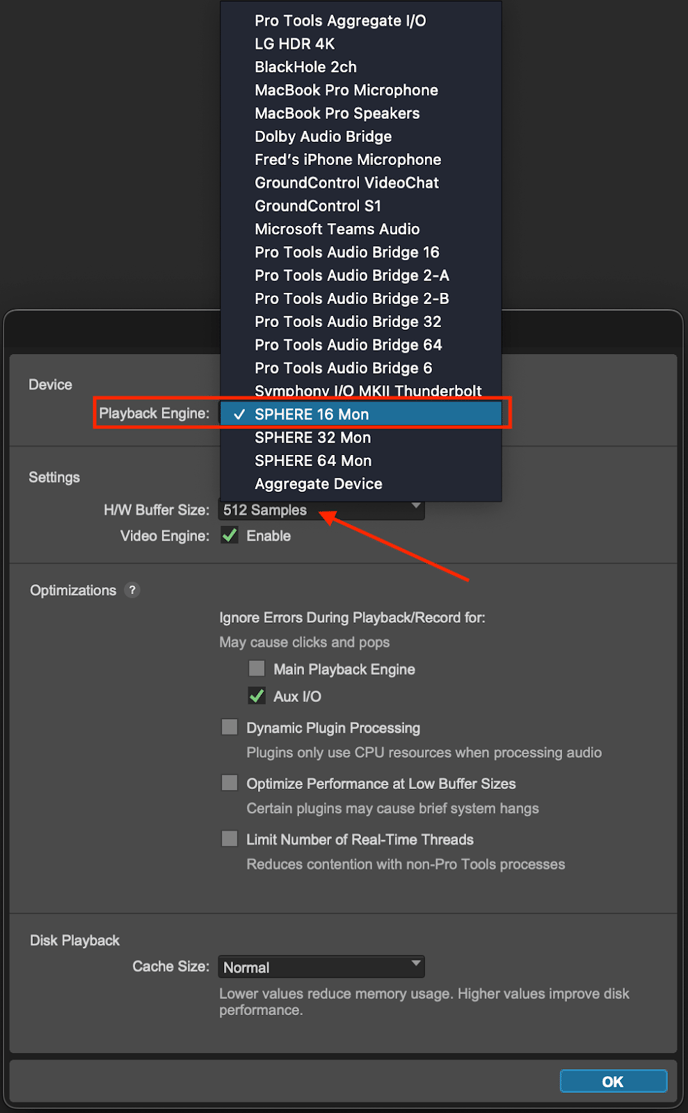Choose Pro Tools Aggregate I/O

pyautogui.click(x=340, y=20)
